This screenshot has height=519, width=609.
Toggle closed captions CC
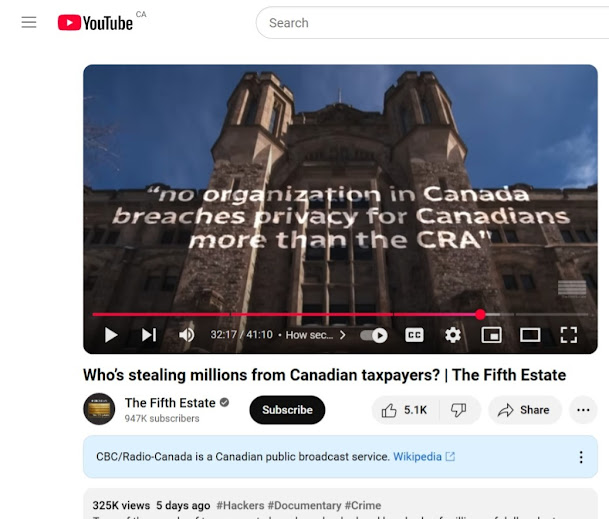(414, 335)
